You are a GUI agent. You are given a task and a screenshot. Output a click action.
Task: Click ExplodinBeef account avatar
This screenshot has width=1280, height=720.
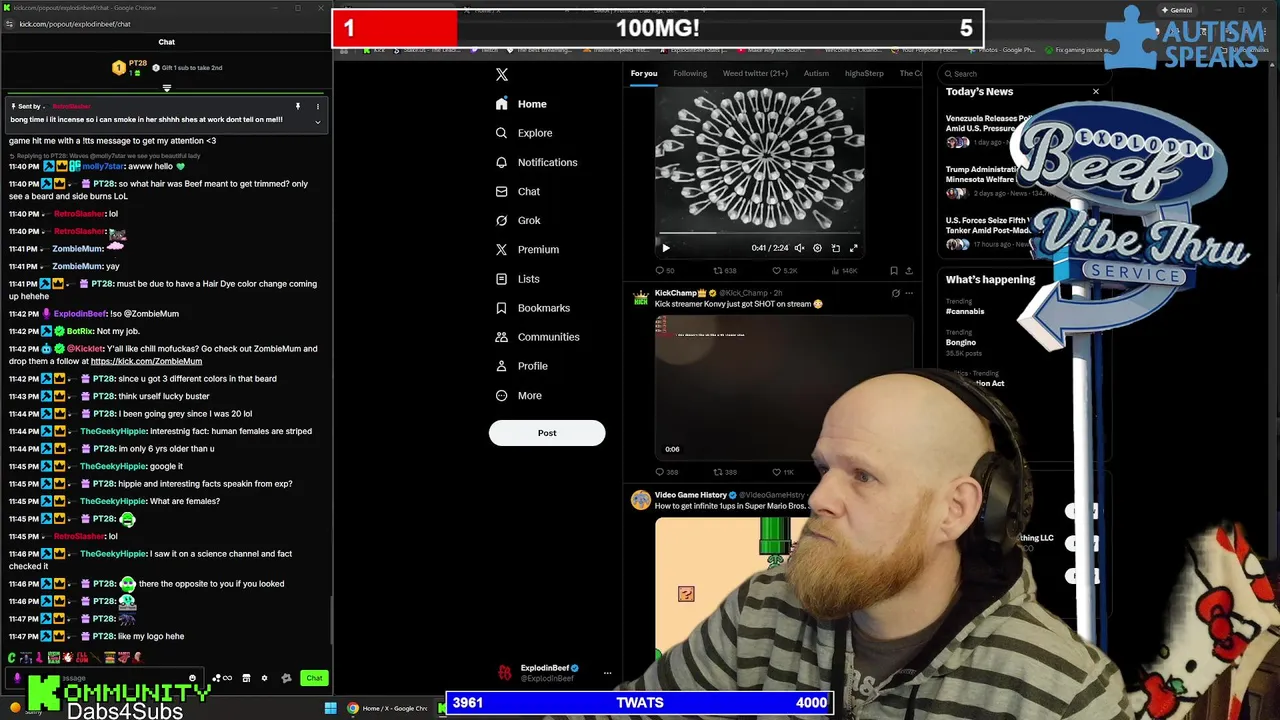tap(505, 673)
